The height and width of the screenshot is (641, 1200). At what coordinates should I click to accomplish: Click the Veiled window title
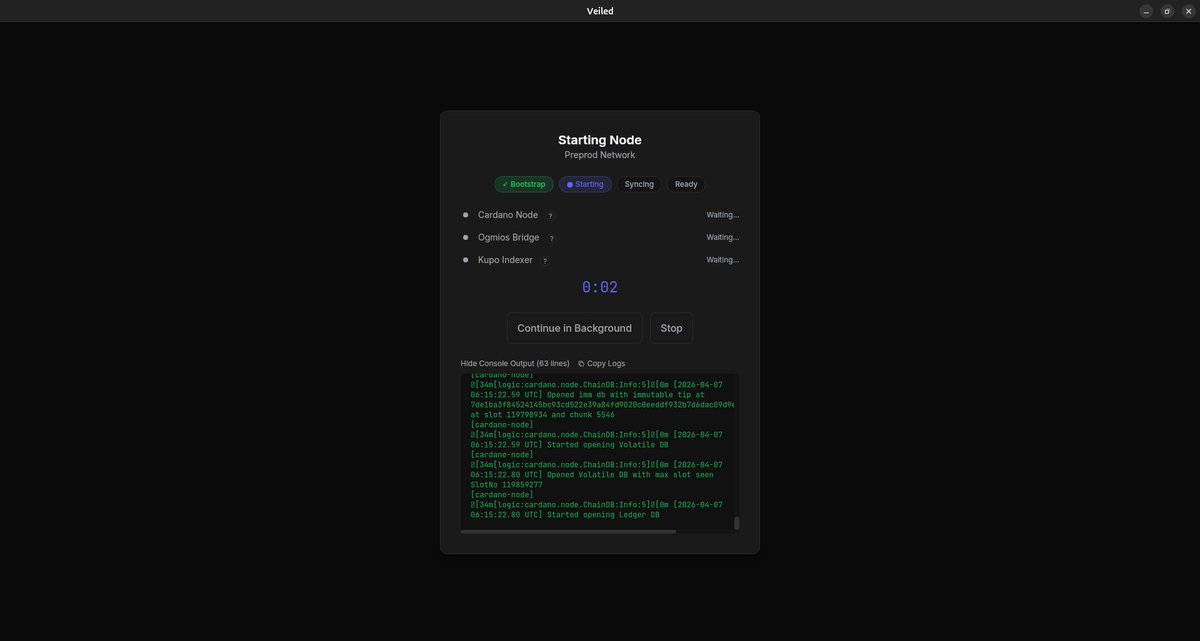600,11
